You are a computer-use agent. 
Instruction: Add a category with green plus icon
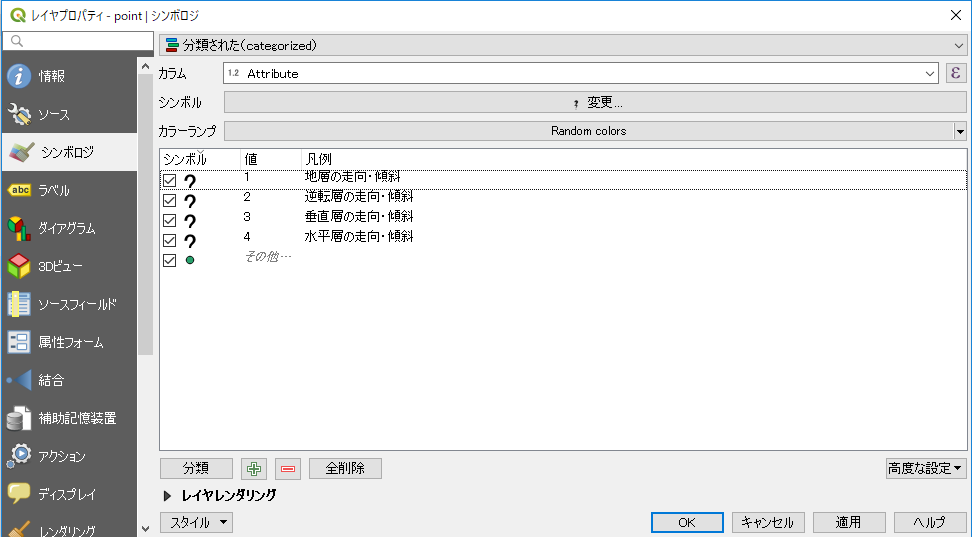point(254,469)
